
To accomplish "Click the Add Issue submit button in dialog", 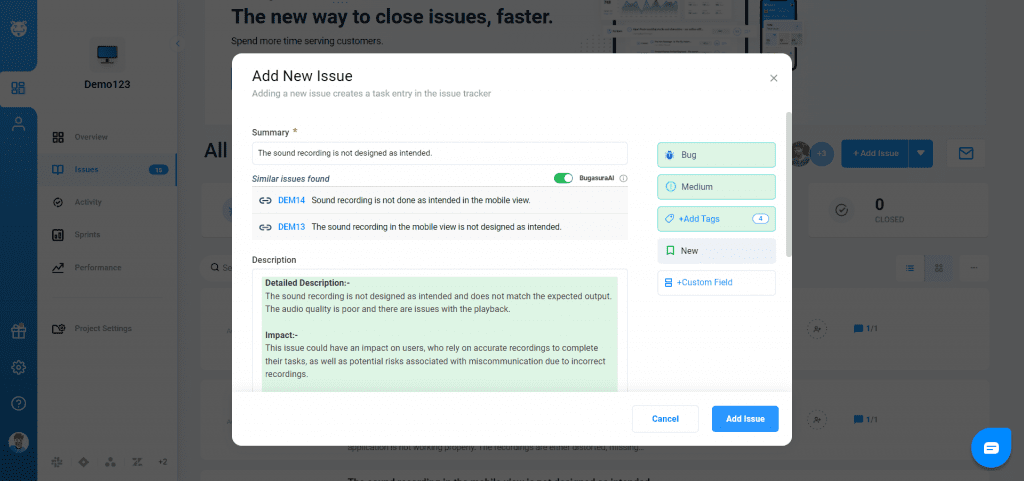I will coord(745,419).
